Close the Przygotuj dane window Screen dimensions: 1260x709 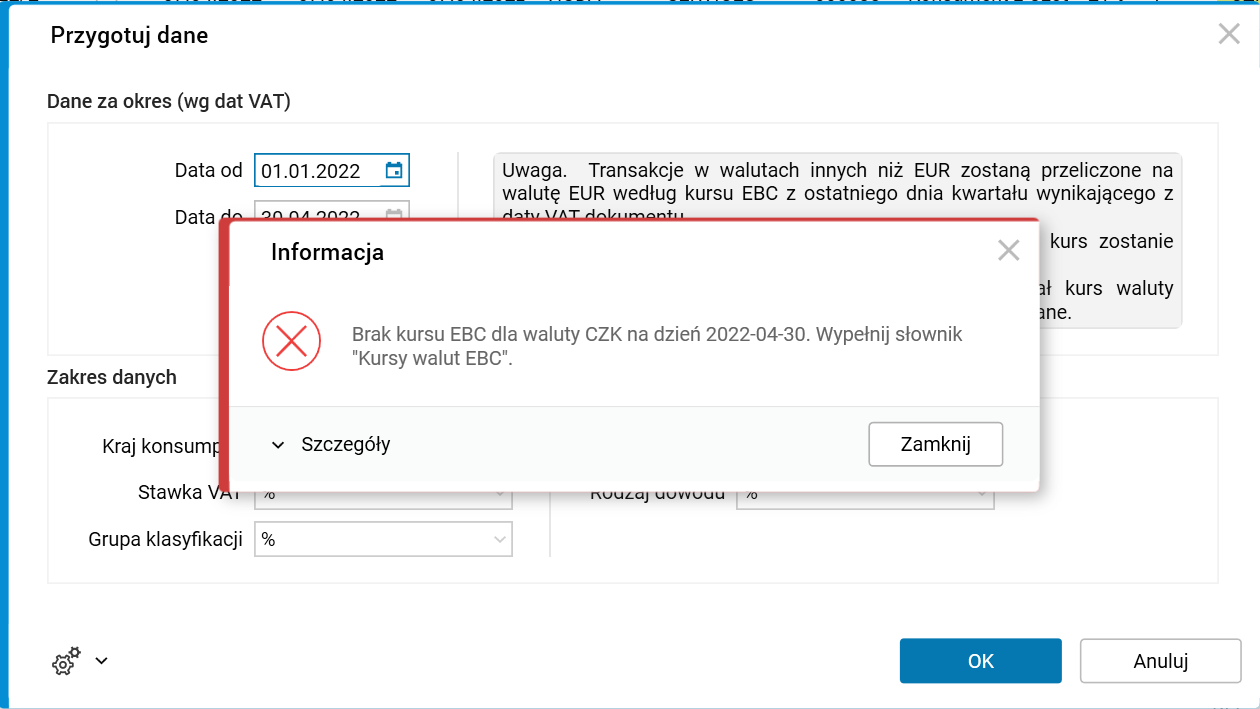pos(1229,34)
